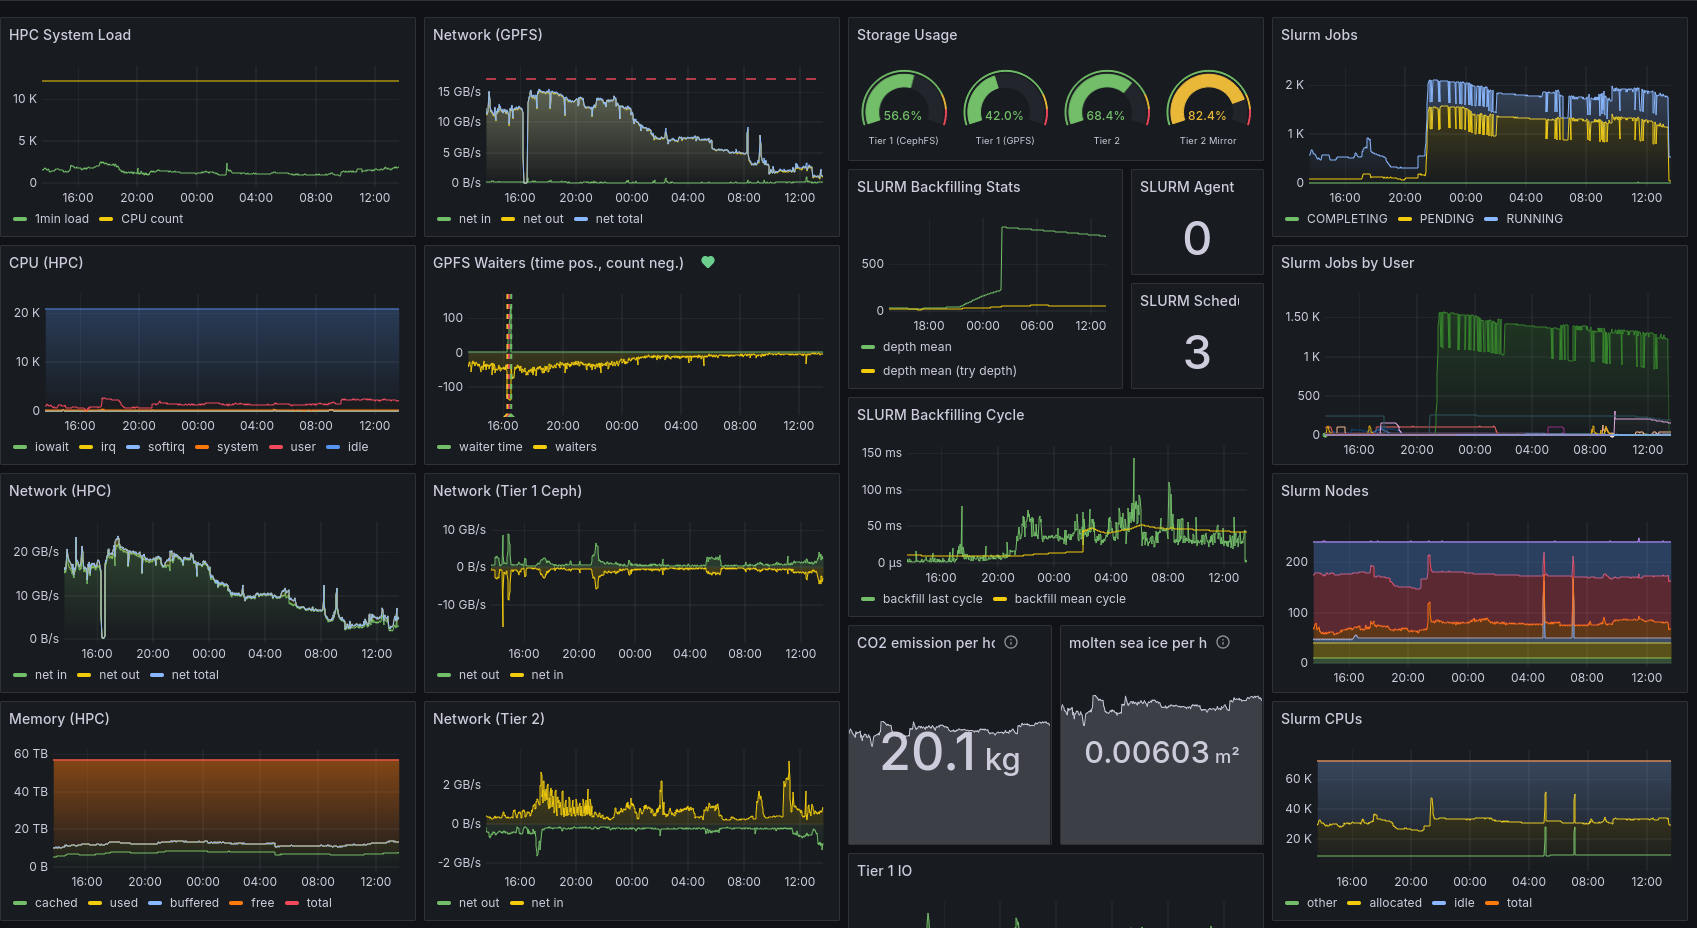Click net out legend label in Network (Tier 2)

479,903
